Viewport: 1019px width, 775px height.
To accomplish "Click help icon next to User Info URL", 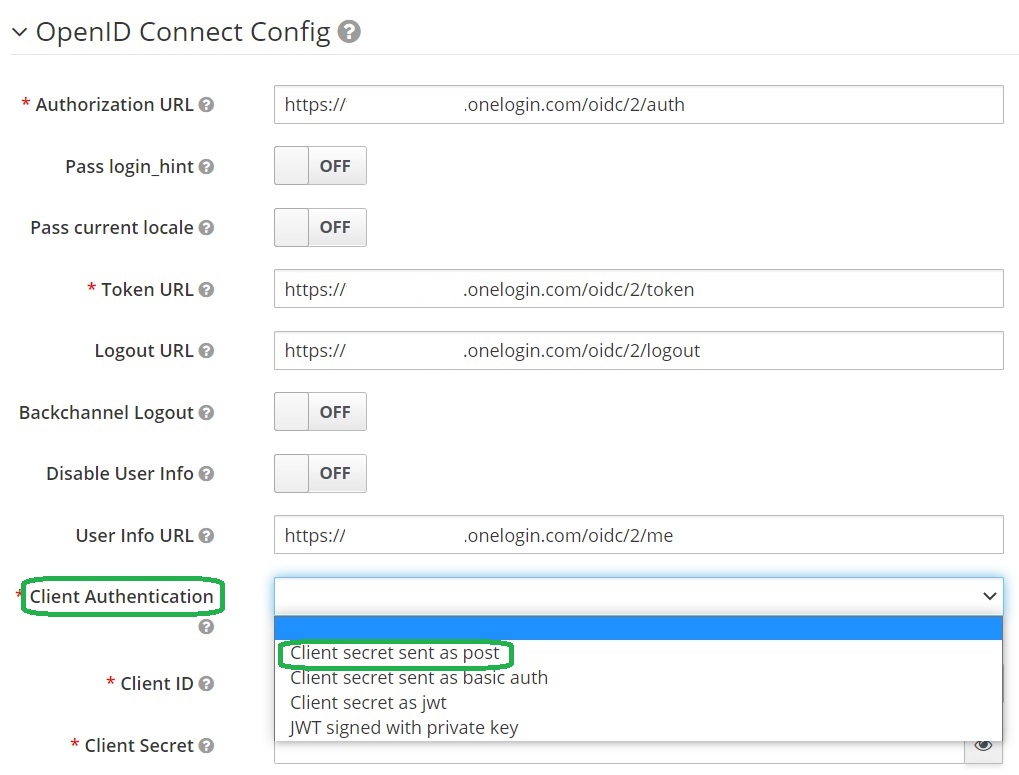I will [206, 536].
